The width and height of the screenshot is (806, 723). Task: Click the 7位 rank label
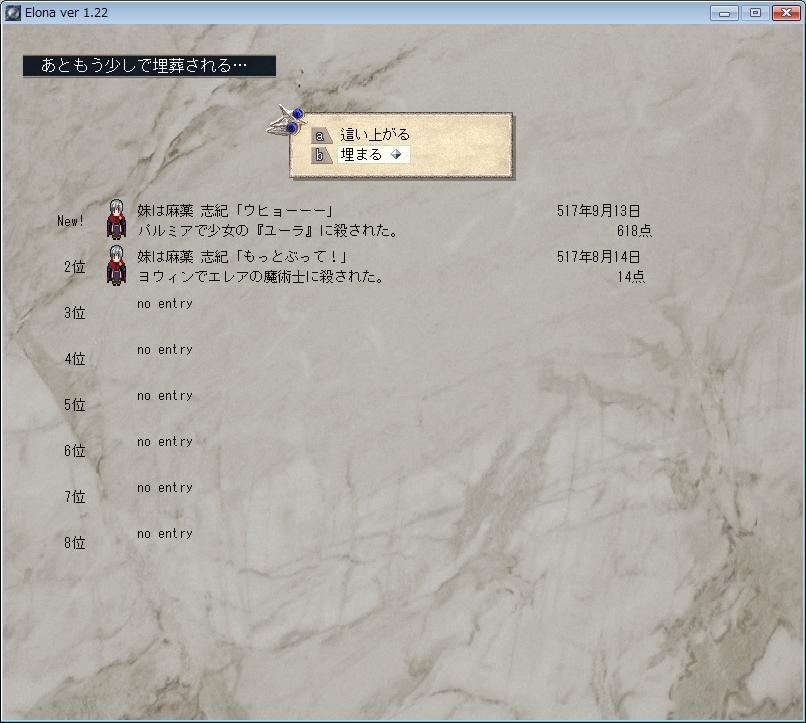click(x=75, y=496)
